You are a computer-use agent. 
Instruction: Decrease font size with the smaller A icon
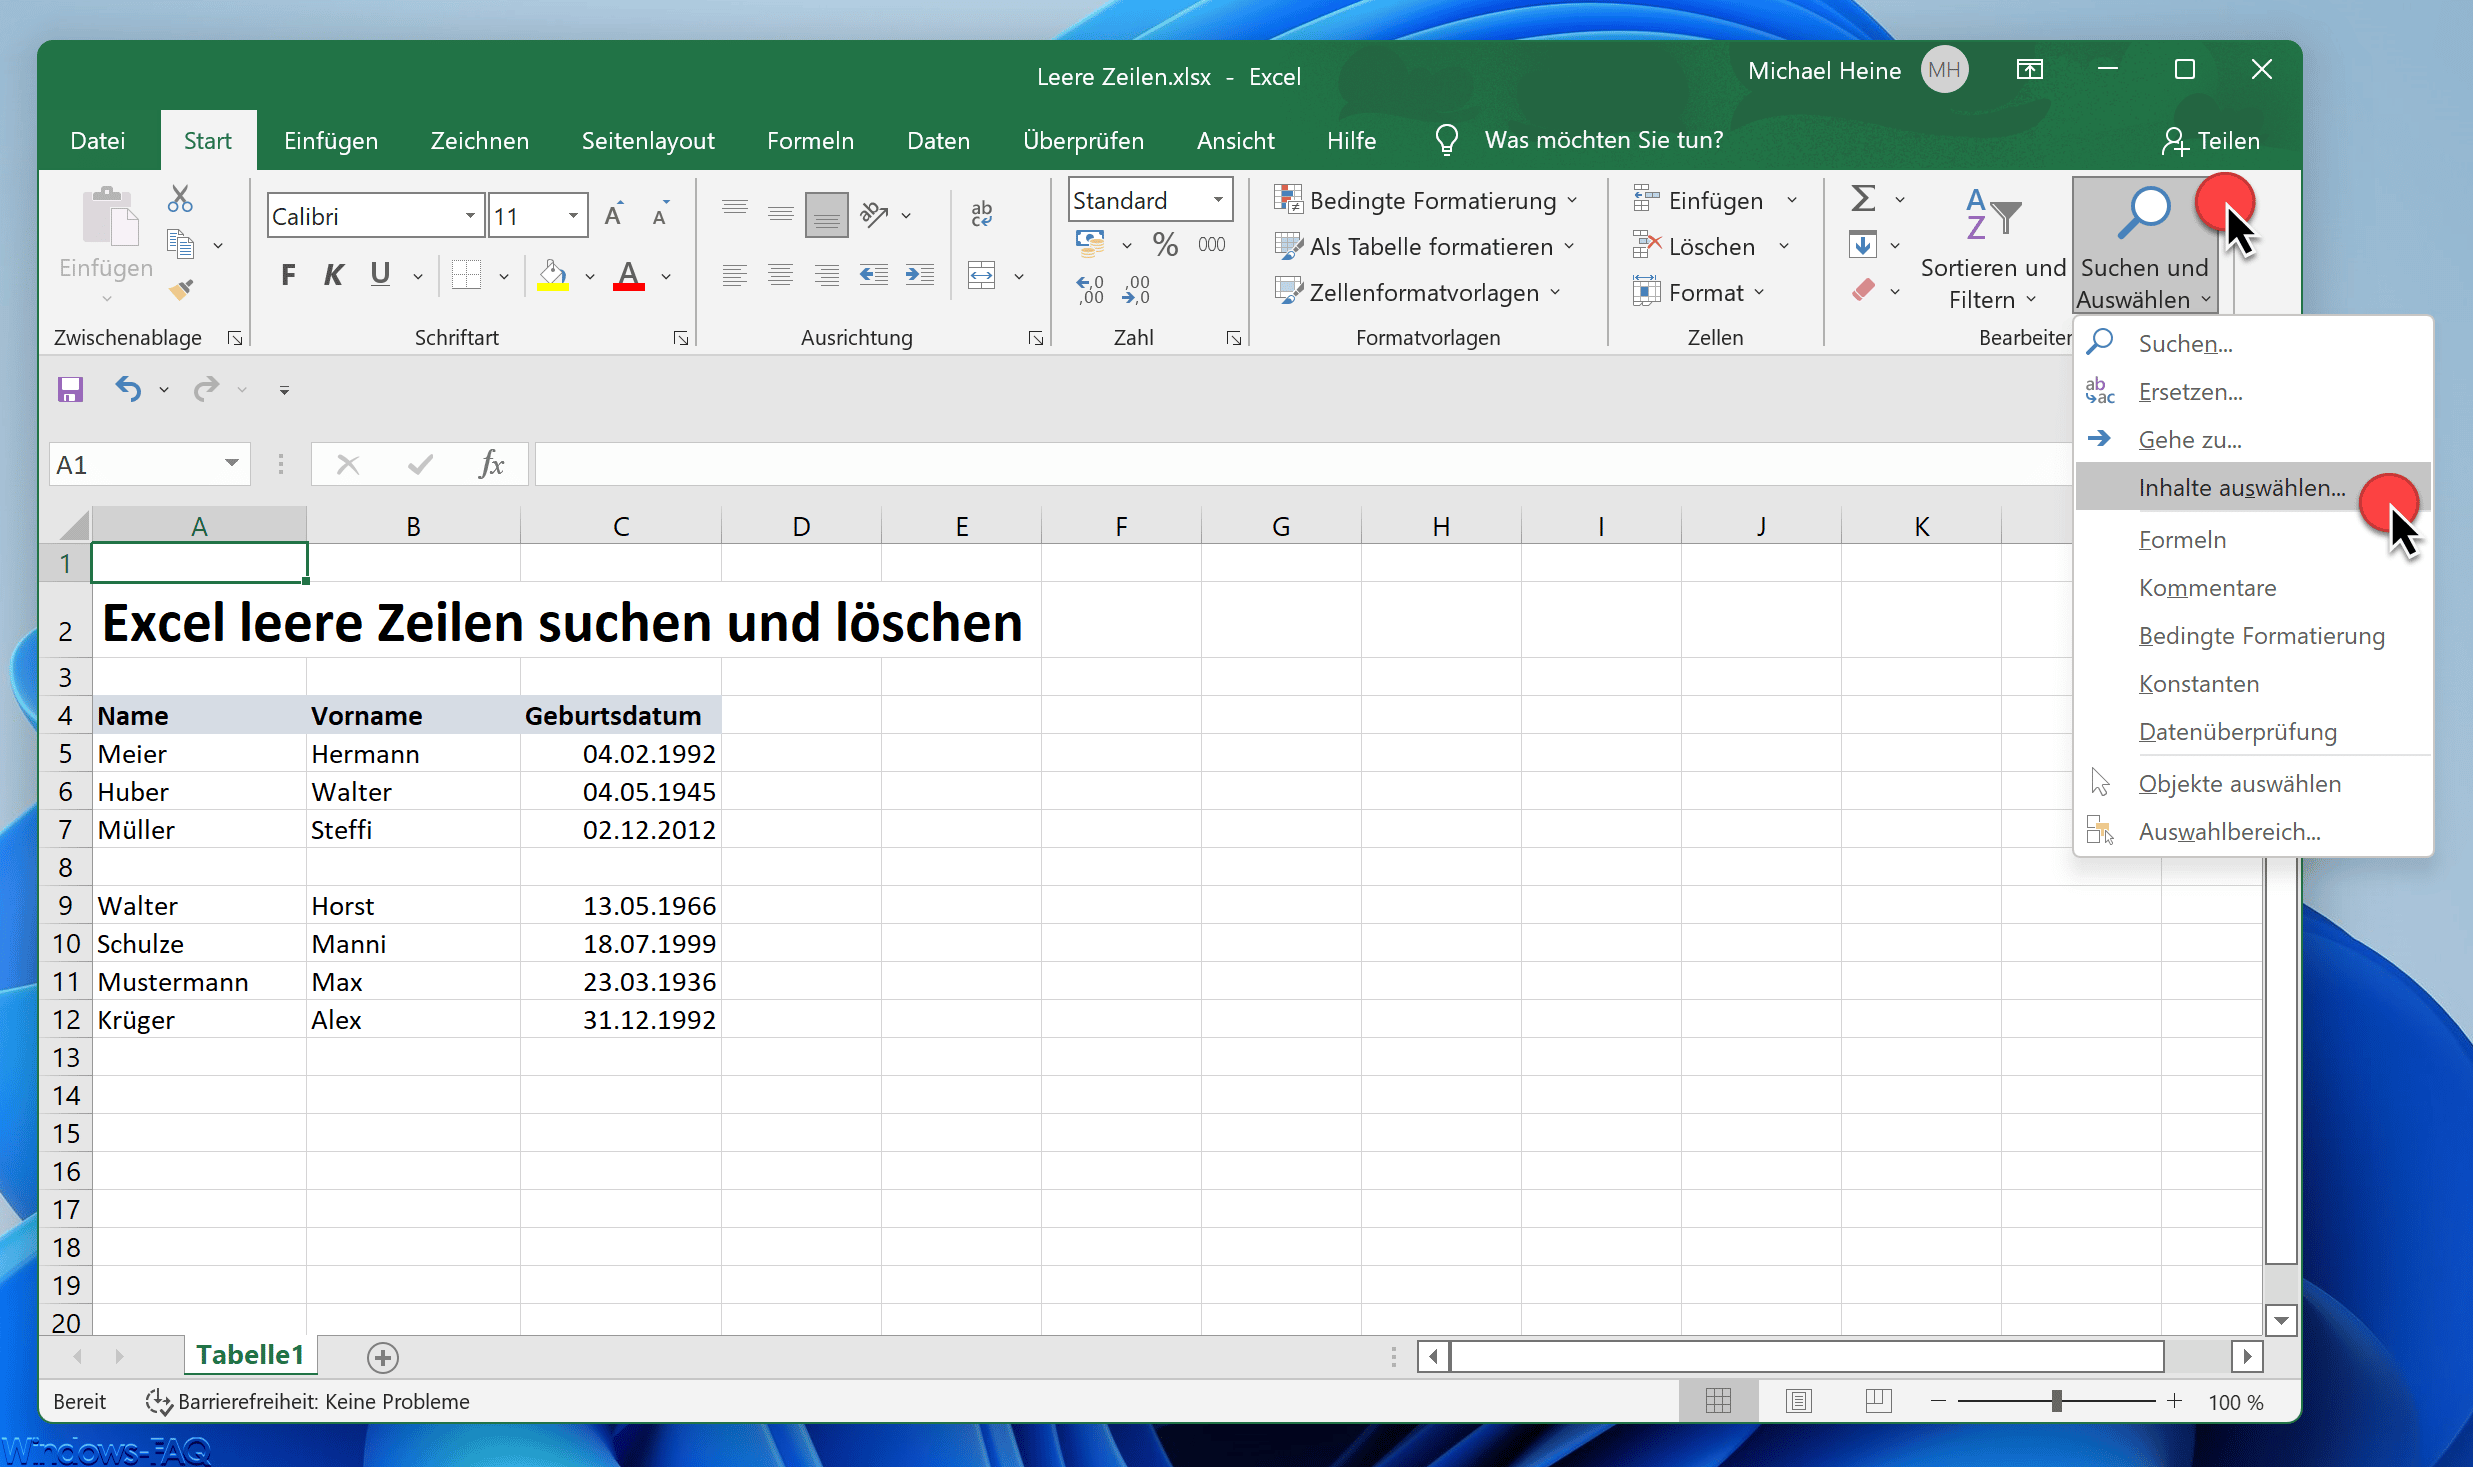click(x=660, y=215)
